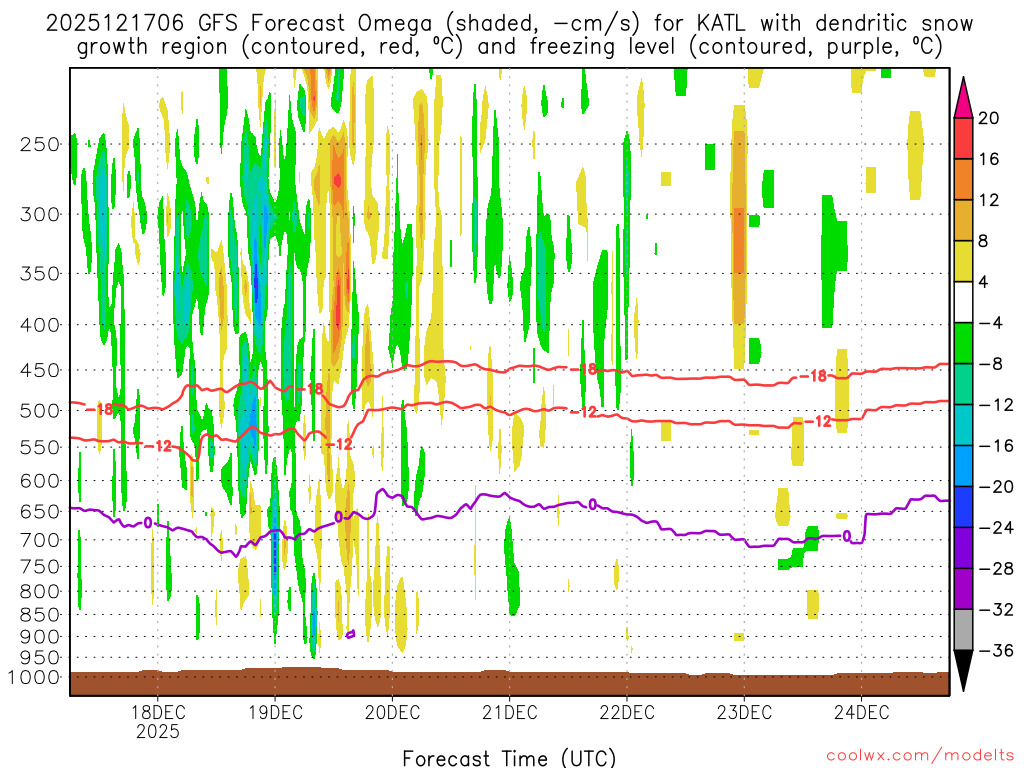1024x768 pixels.
Task: Click the 19DEC date label on the time axis
Action: [275, 712]
